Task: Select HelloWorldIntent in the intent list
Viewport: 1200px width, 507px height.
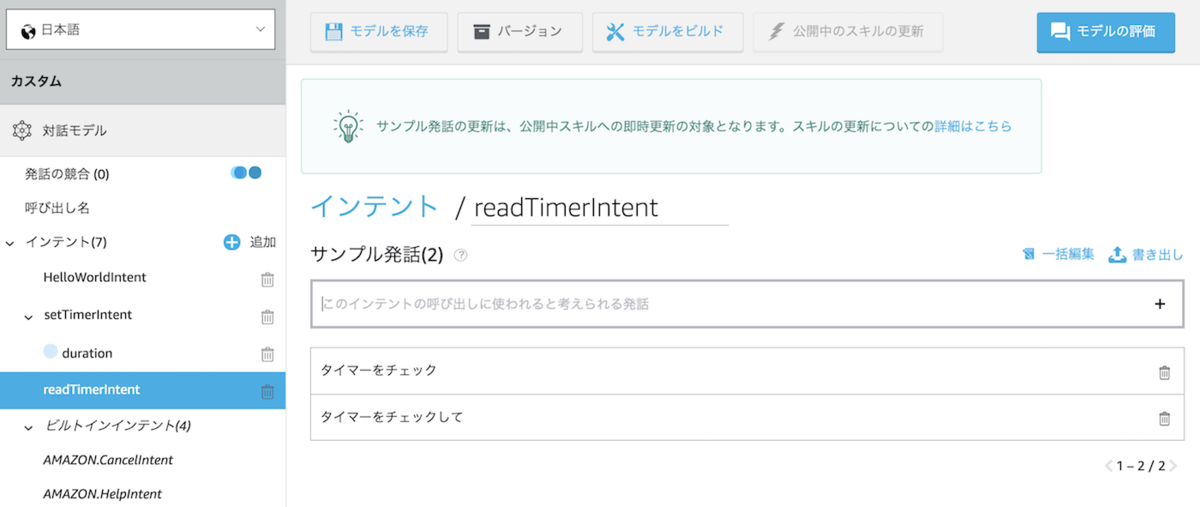Action: click(x=95, y=277)
